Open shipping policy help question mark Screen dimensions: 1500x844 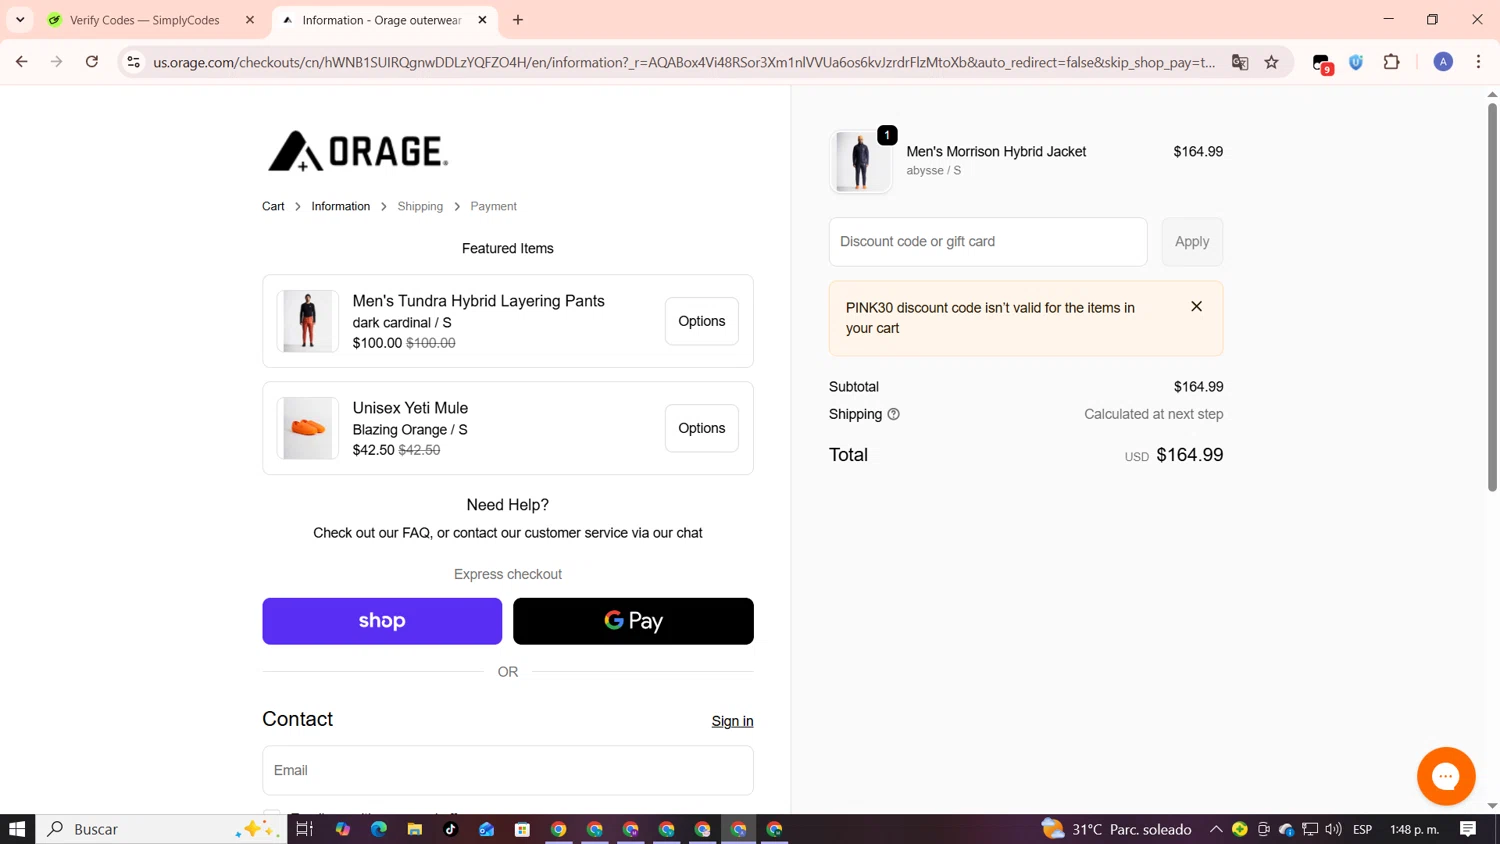(893, 414)
